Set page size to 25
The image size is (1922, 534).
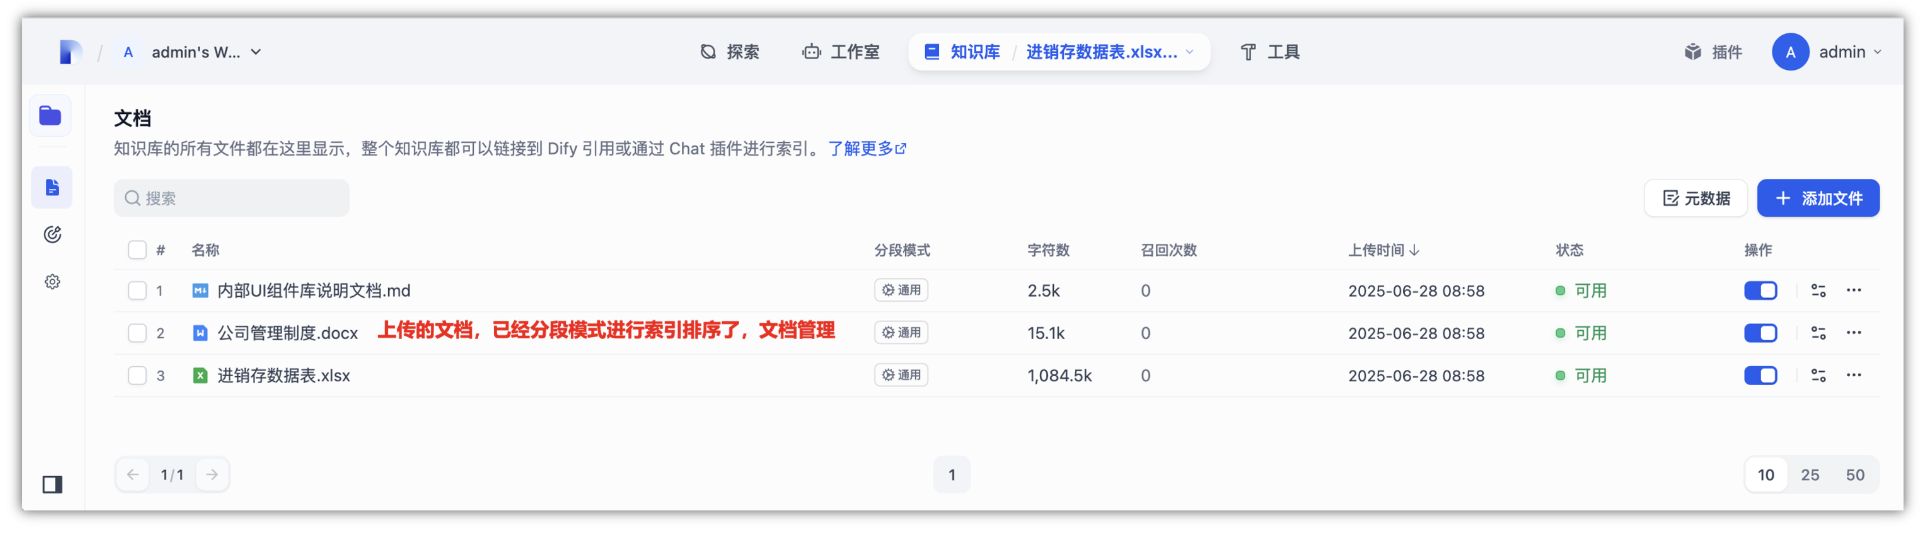point(1810,475)
